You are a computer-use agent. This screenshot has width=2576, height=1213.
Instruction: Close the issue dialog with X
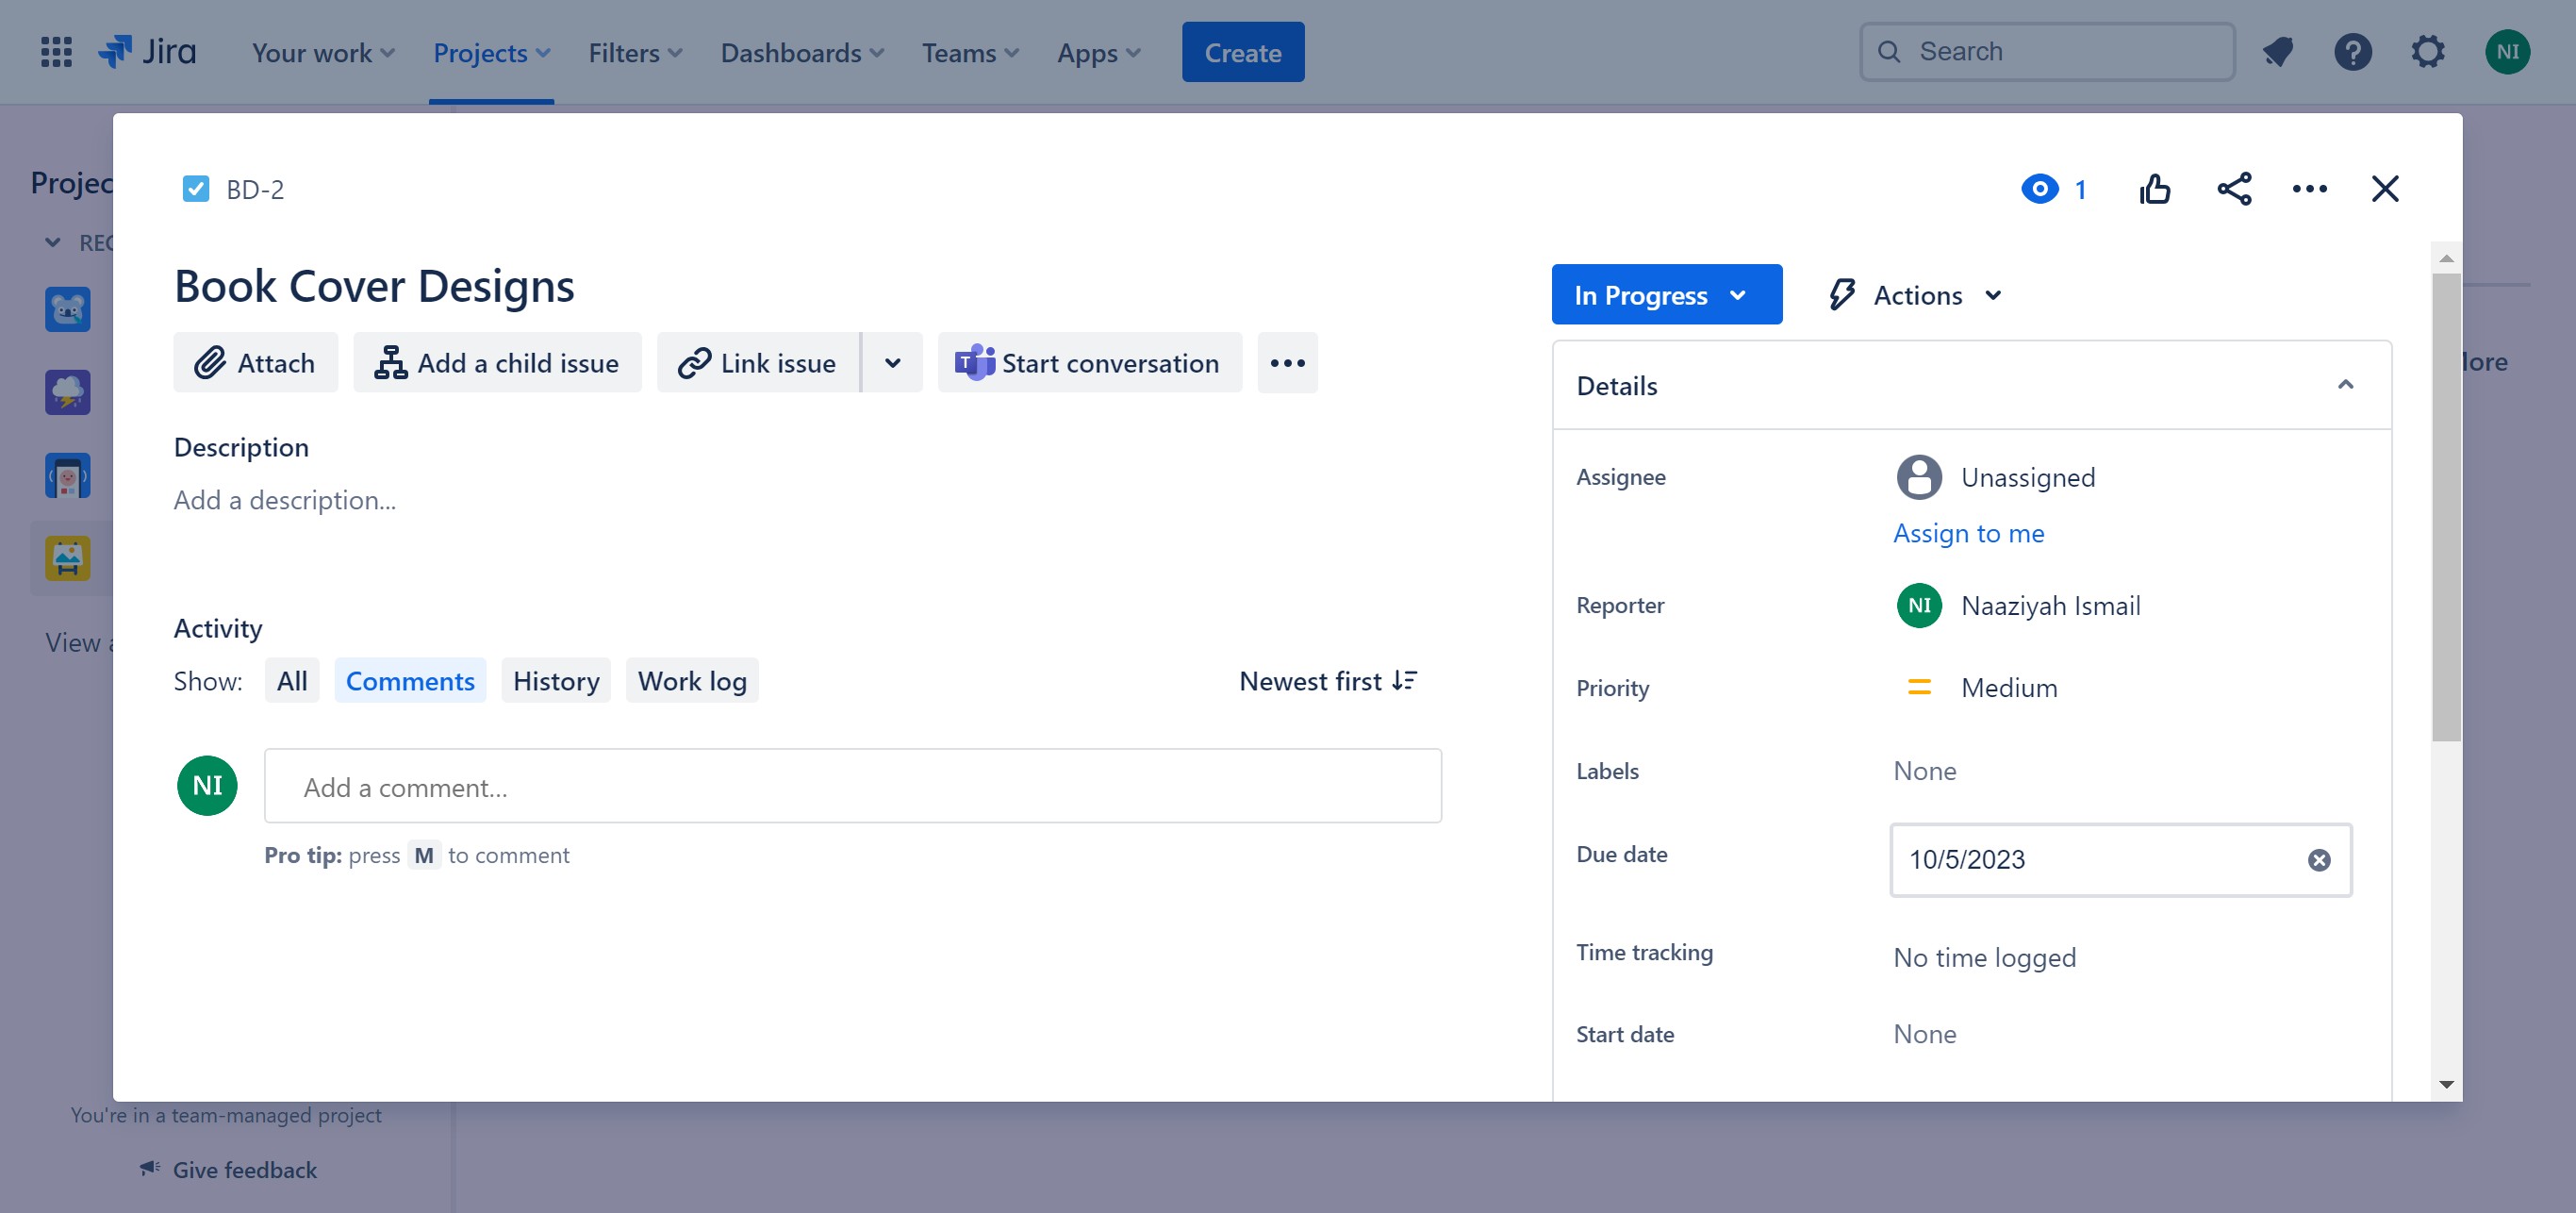pos(2384,189)
